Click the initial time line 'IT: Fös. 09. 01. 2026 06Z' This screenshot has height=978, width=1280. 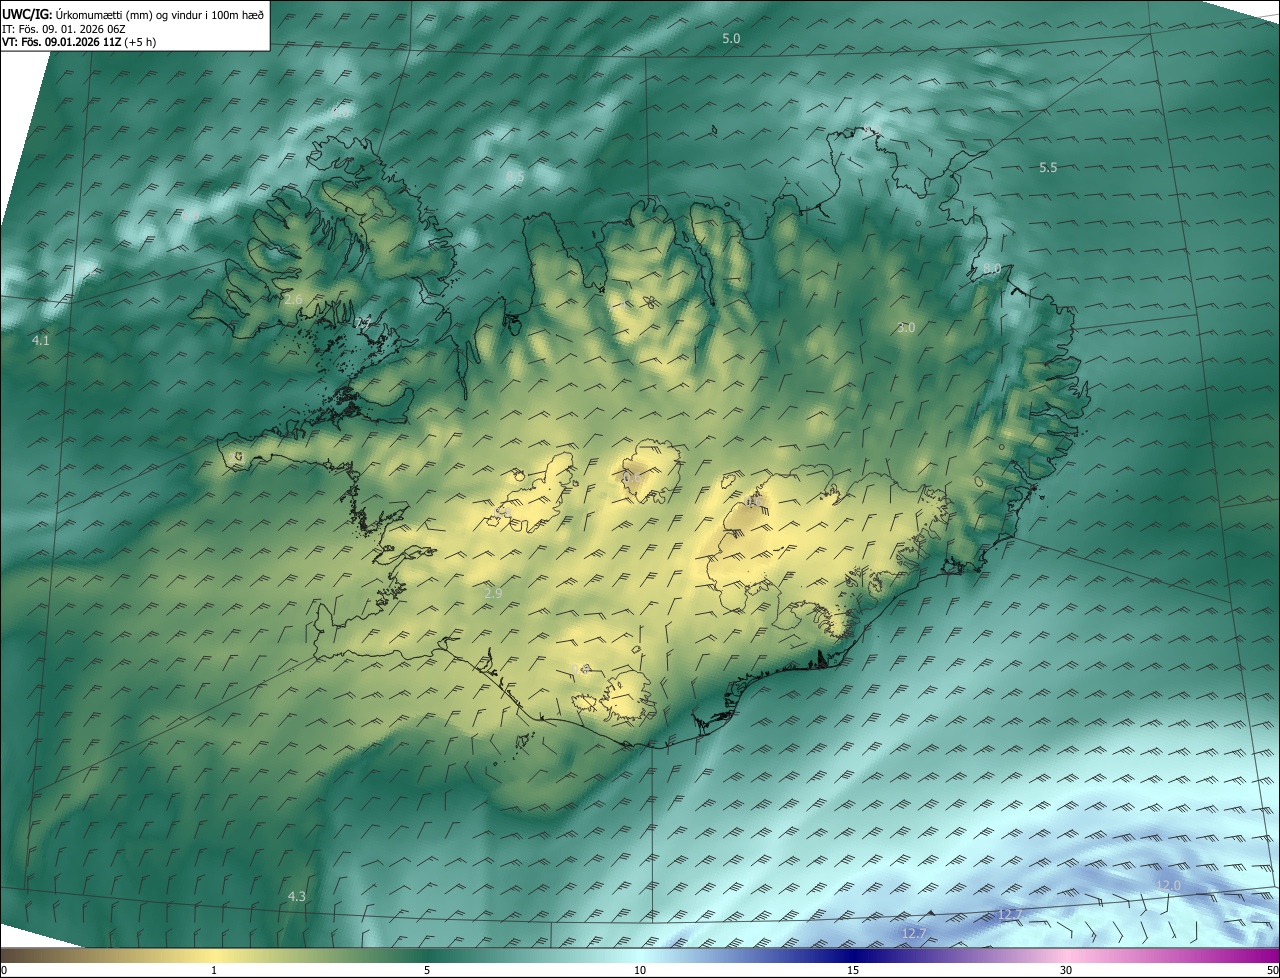(x=63, y=29)
